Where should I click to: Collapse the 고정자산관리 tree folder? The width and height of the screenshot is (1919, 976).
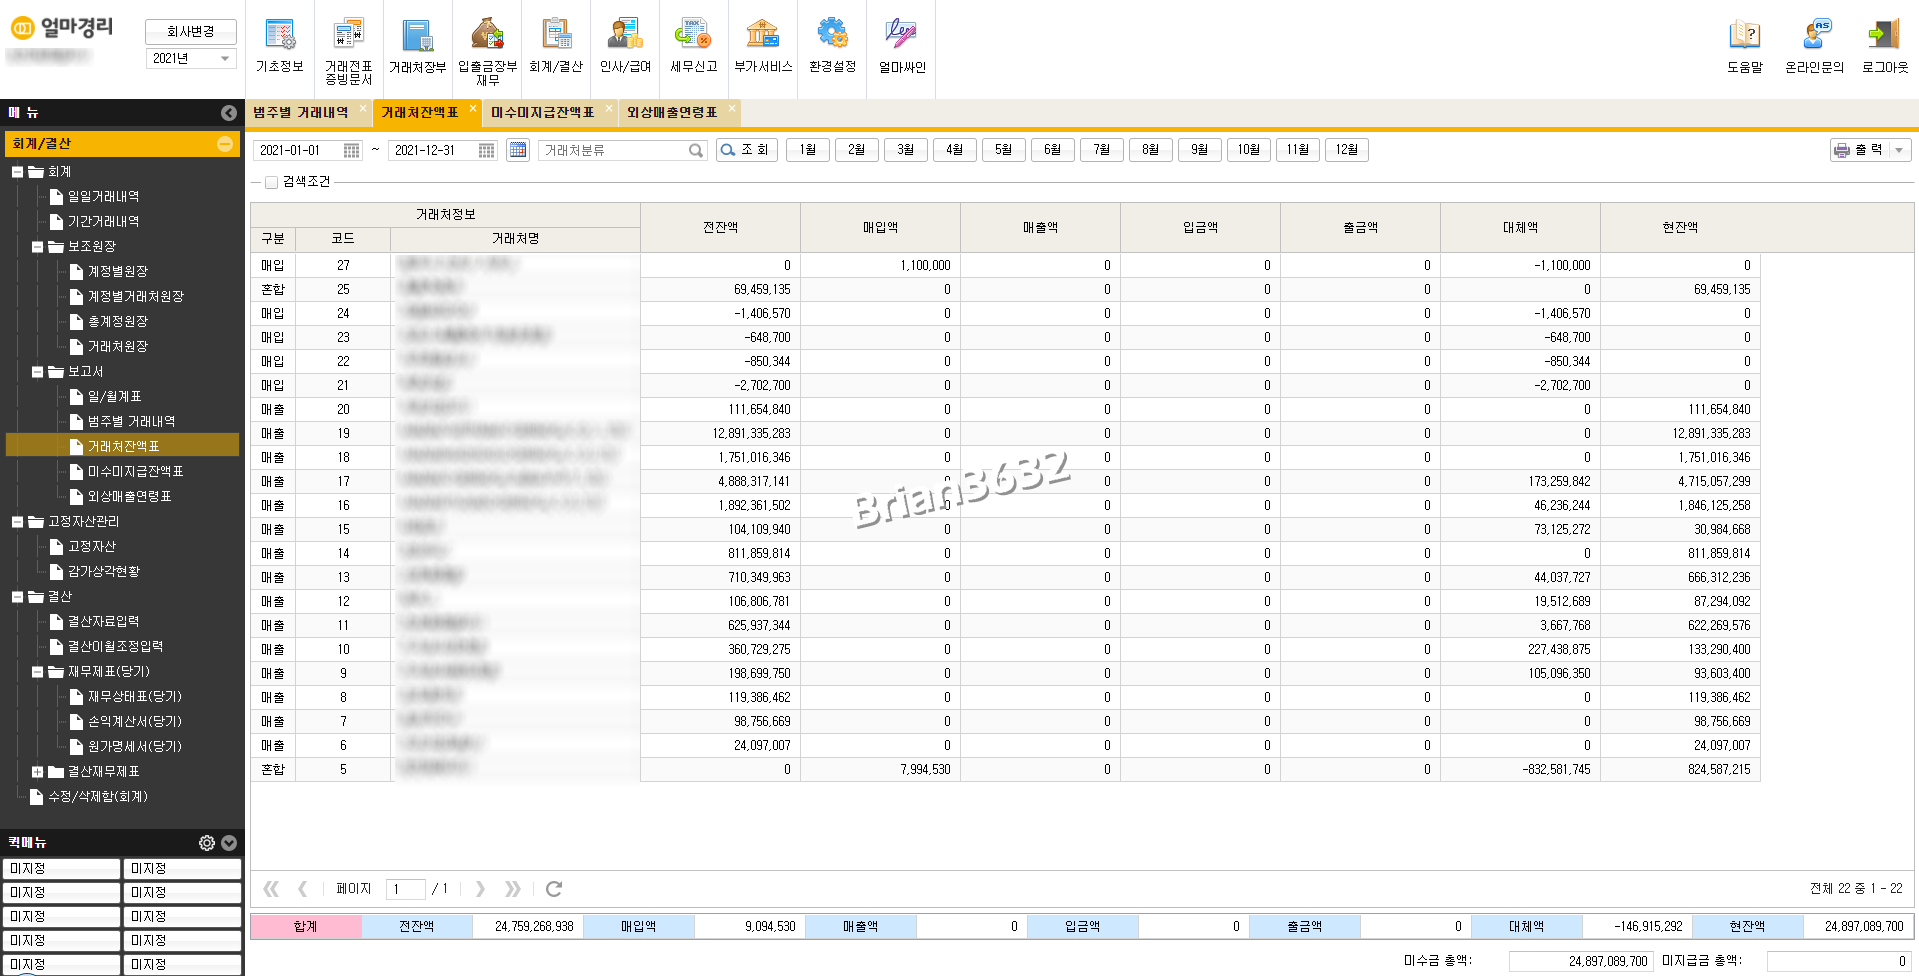coord(17,522)
